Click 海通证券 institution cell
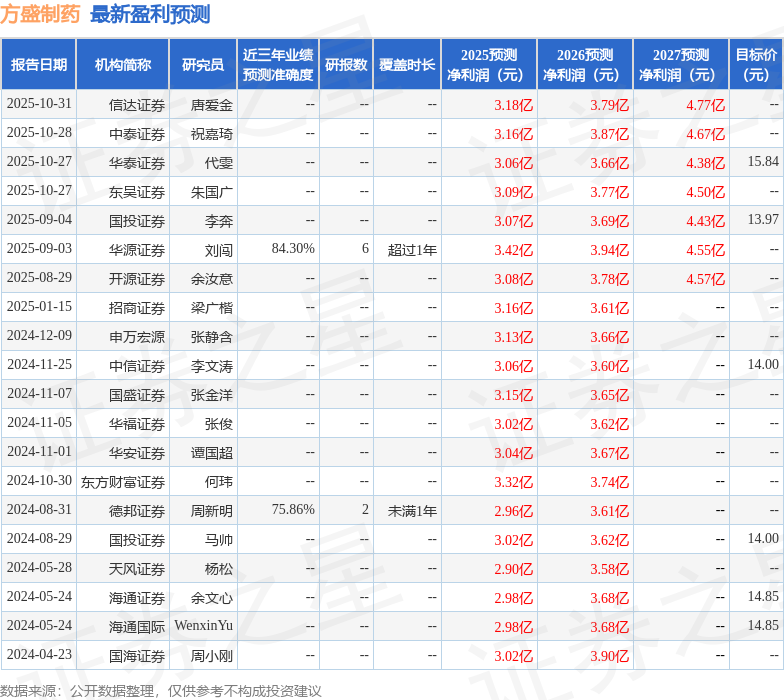The height and width of the screenshot is (700, 784). point(137,598)
